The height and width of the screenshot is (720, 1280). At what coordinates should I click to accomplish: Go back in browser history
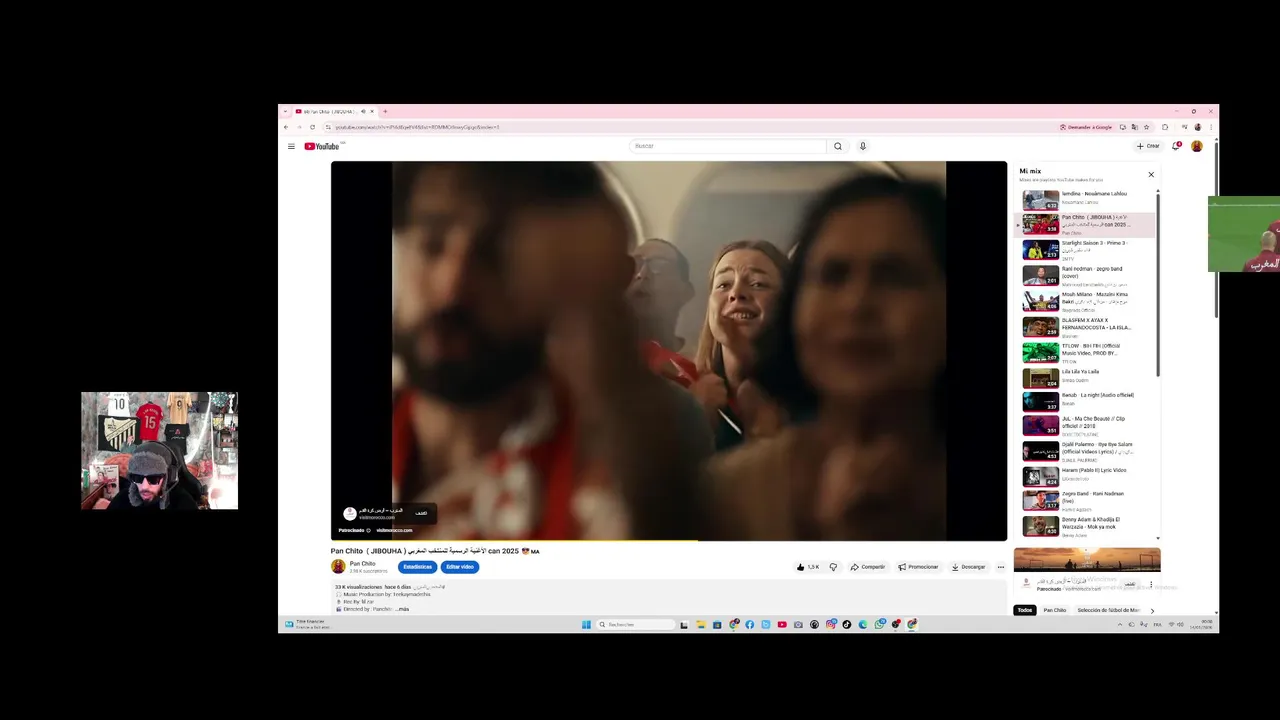click(x=286, y=127)
